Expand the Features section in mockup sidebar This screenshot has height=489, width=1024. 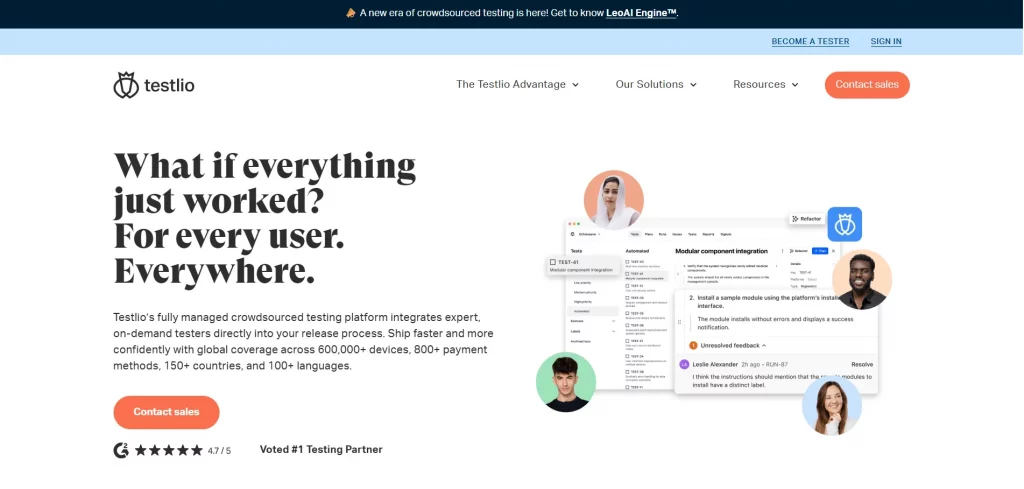tap(613, 321)
